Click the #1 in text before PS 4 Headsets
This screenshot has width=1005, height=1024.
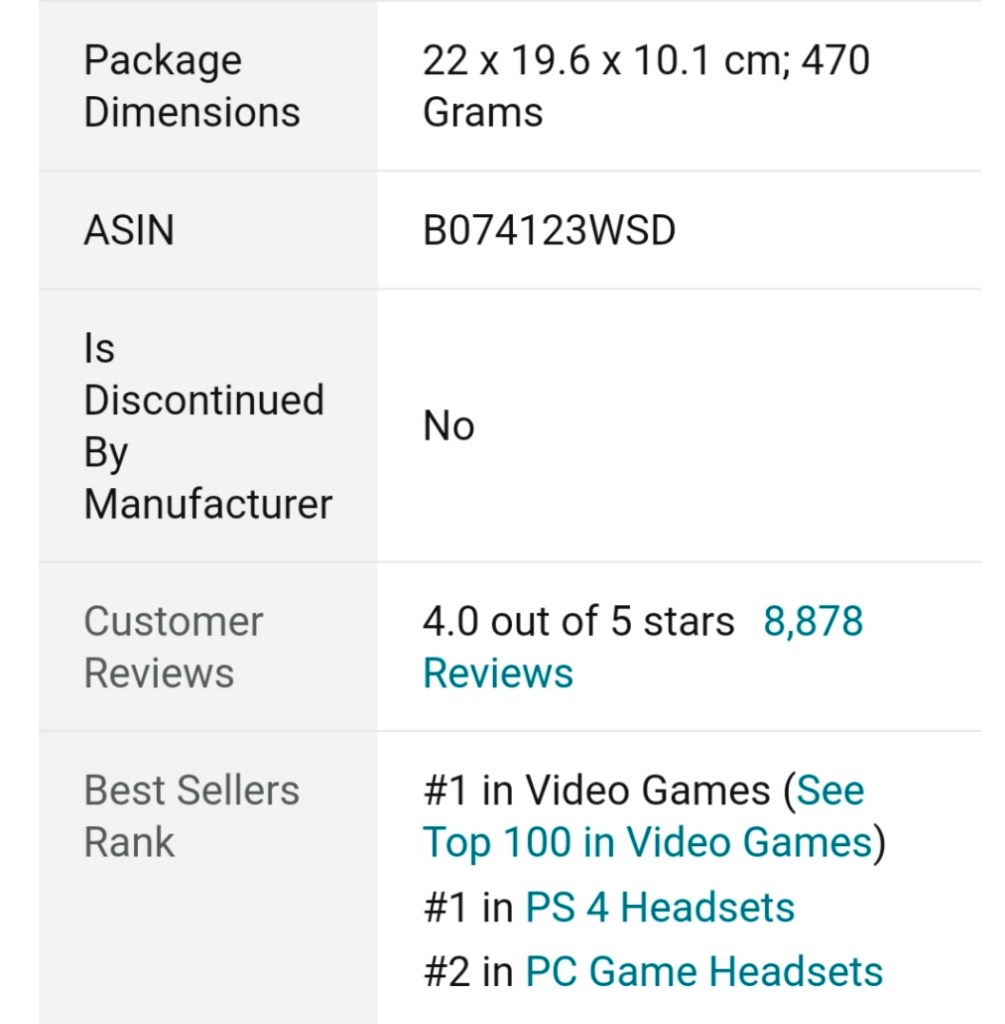[x=468, y=908]
